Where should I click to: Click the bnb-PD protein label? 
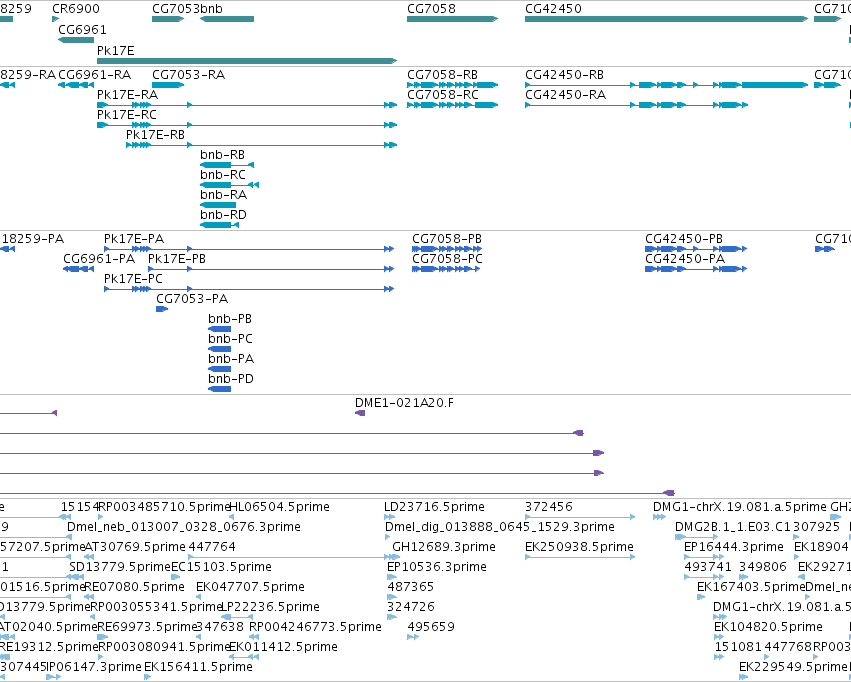click(x=231, y=379)
